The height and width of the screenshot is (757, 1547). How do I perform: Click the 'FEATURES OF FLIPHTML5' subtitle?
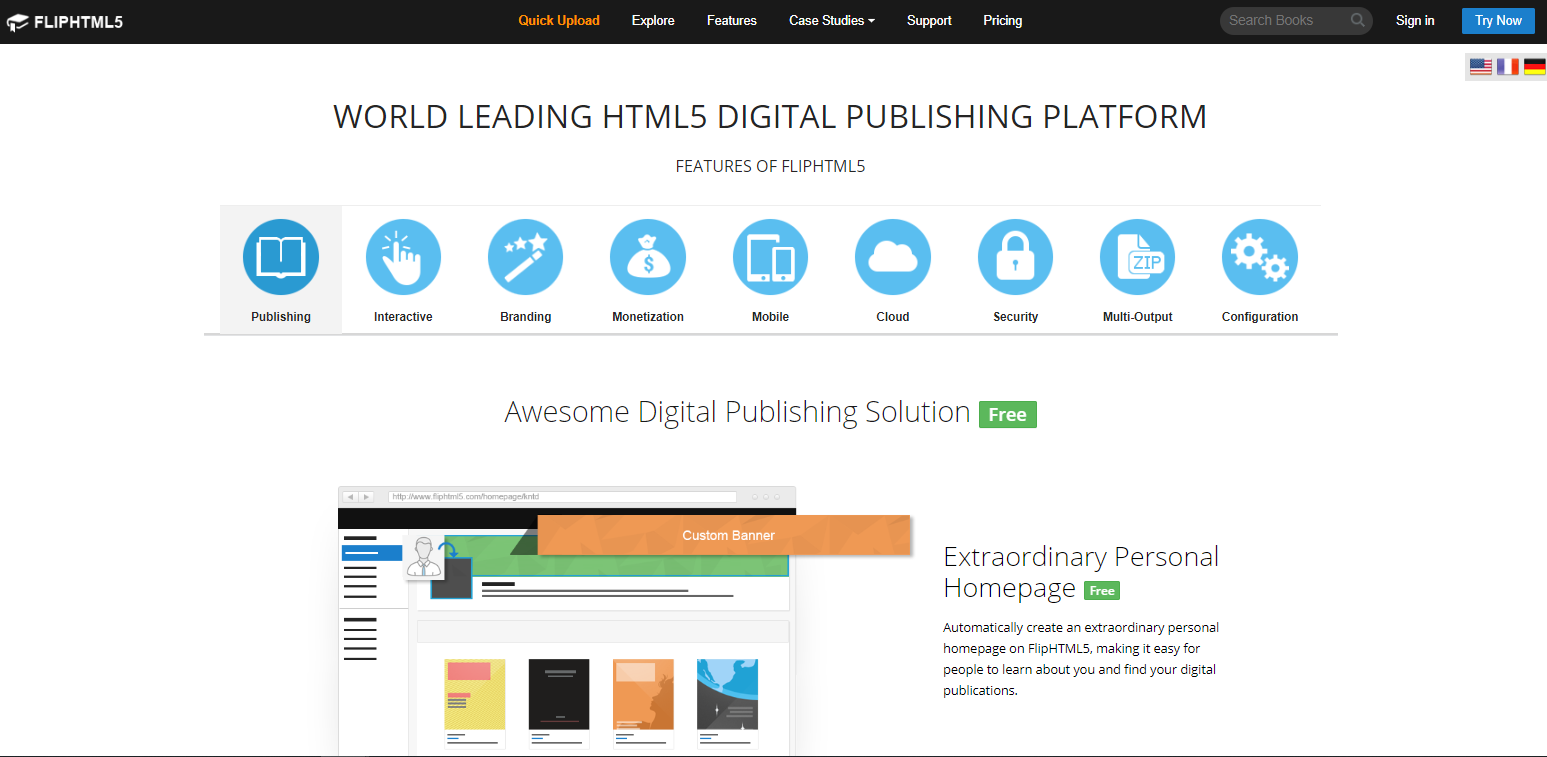tap(770, 167)
